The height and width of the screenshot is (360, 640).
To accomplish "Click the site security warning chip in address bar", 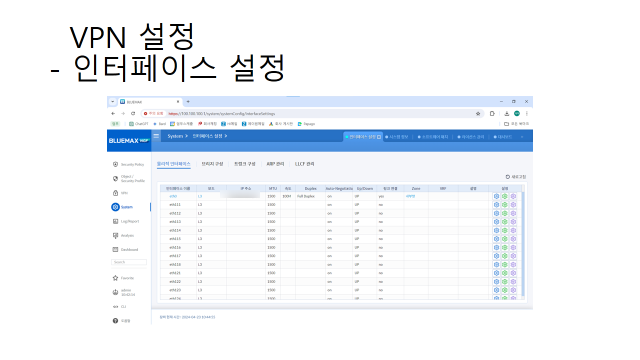I will (153, 113).
